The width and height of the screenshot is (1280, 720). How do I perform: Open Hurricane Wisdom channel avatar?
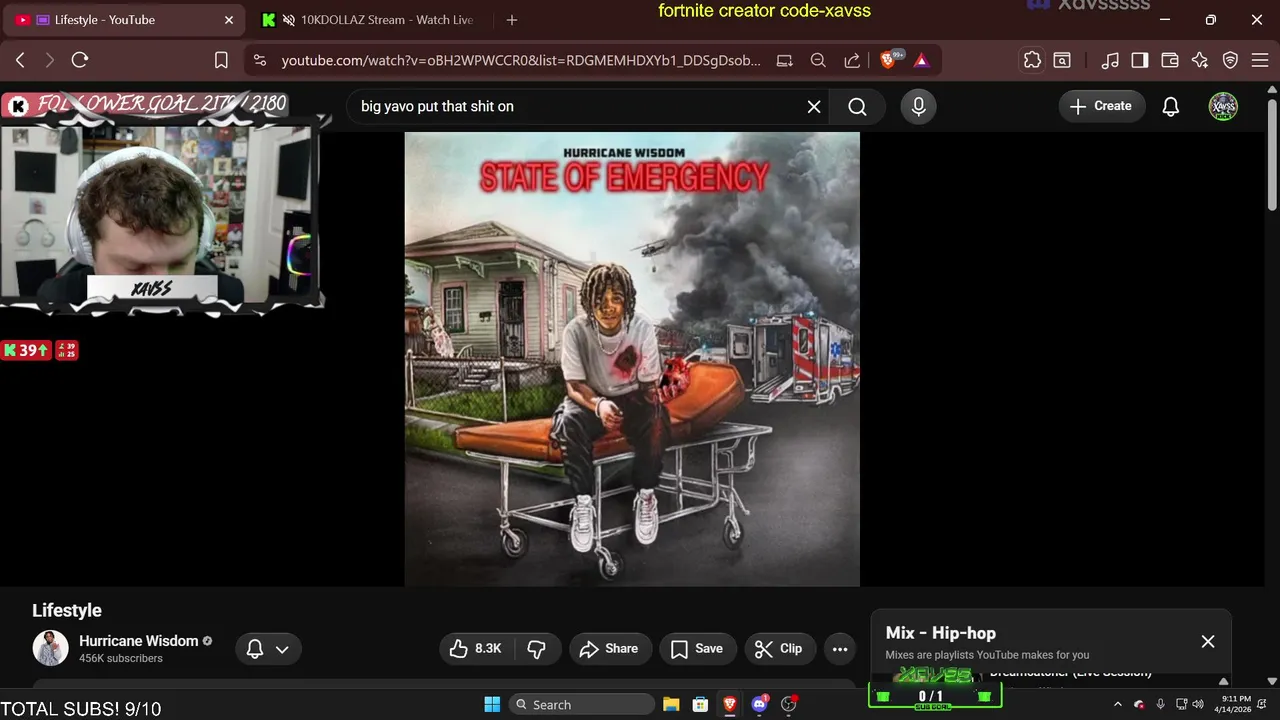coord(50,648)
